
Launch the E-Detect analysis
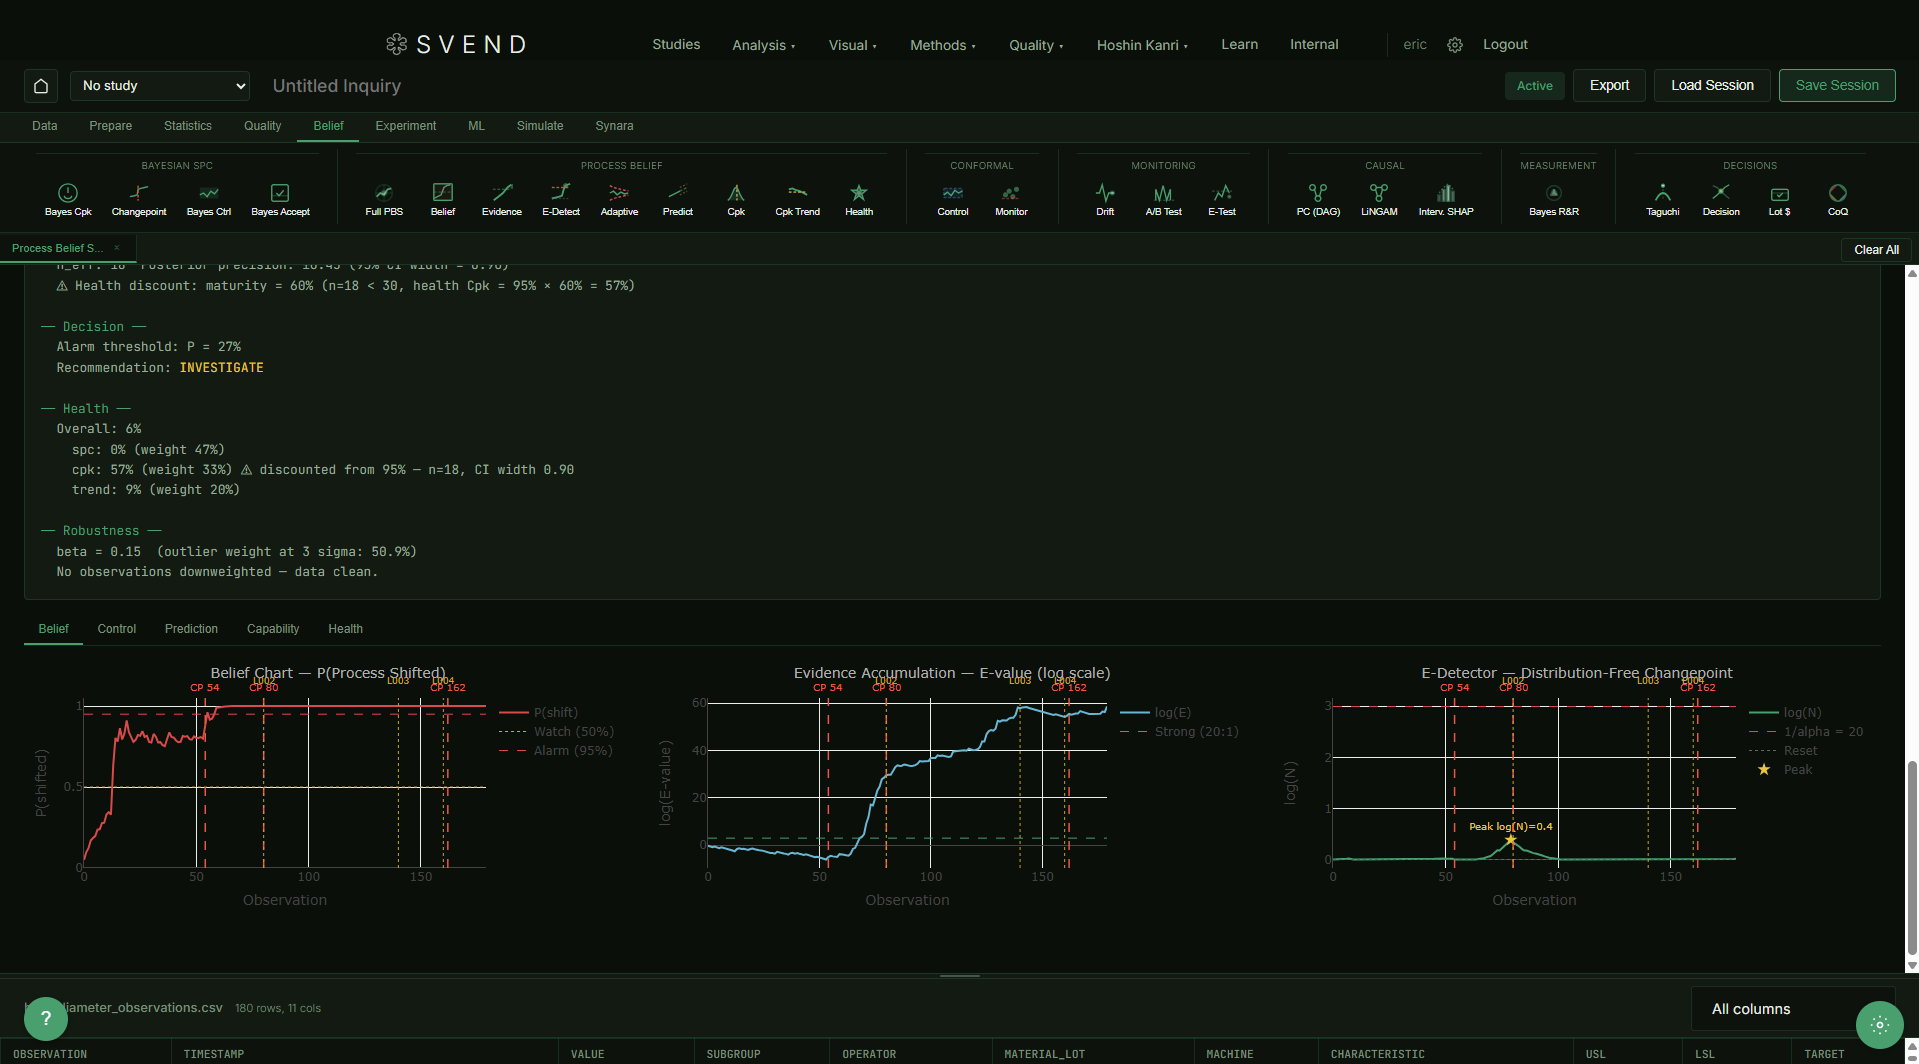560,198
